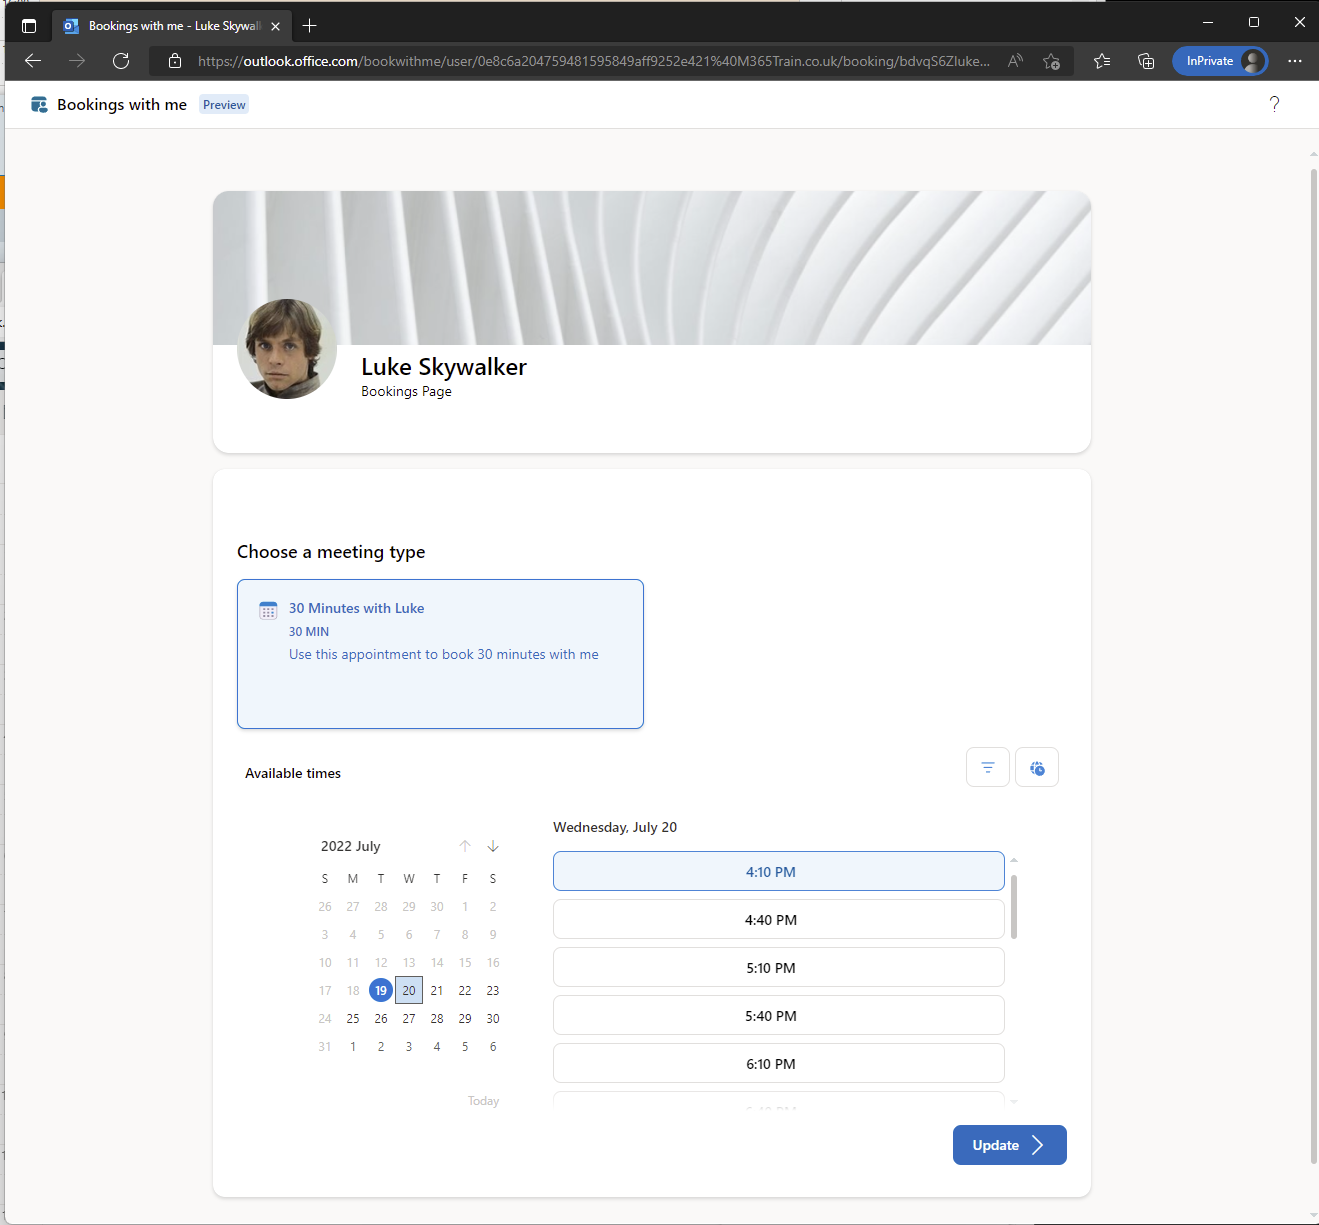Image resolution: width=1319 pixels, height=1225 pixels.
Task: Go to next month with down arrow
Action: [x=493, y=846]
